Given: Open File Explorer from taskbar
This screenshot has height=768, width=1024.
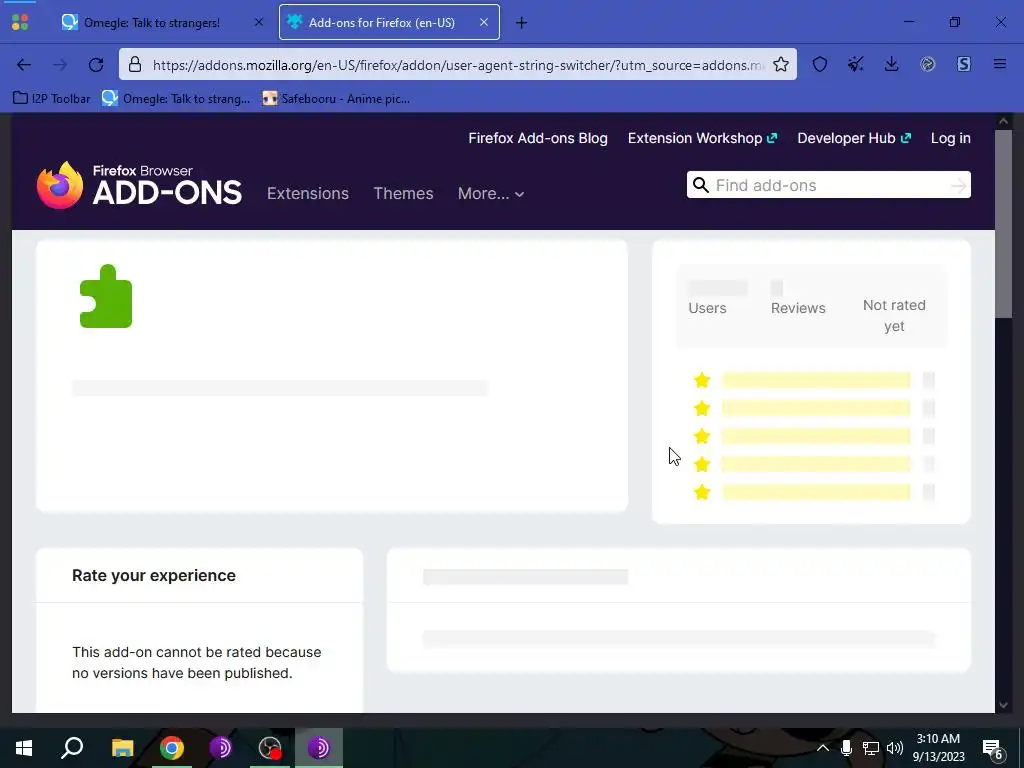Looking at the screenshot, I should pos(122,748).
